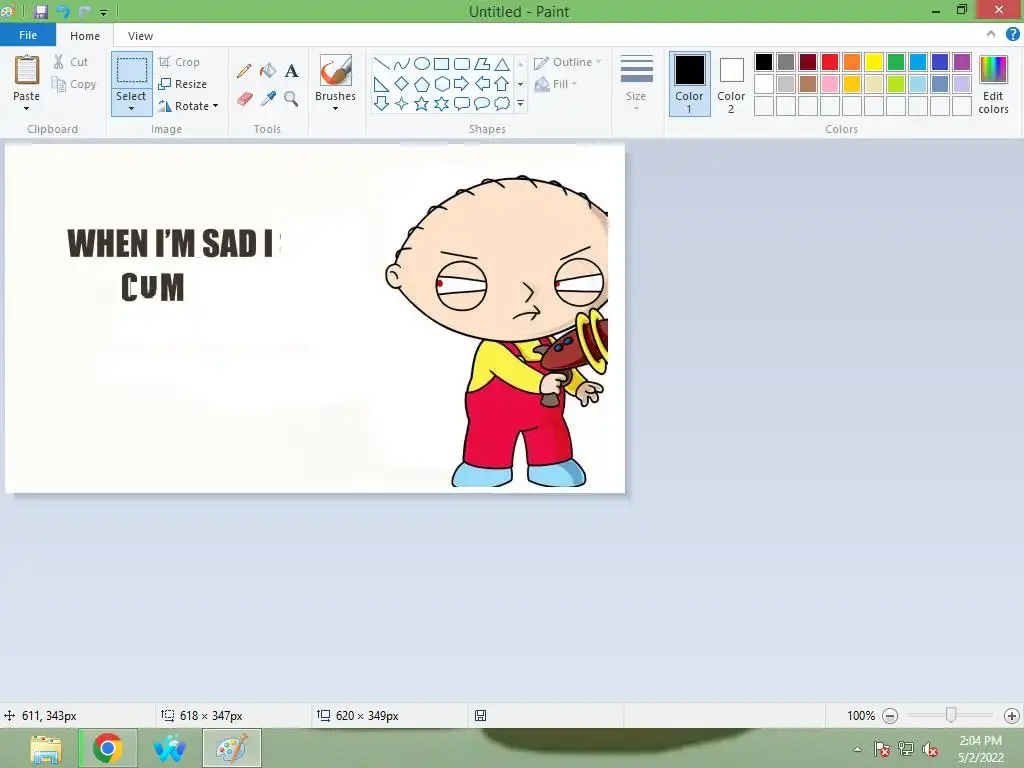Pick the yellow color swatch
The image size is (1024, 768).
pos(874,62)
